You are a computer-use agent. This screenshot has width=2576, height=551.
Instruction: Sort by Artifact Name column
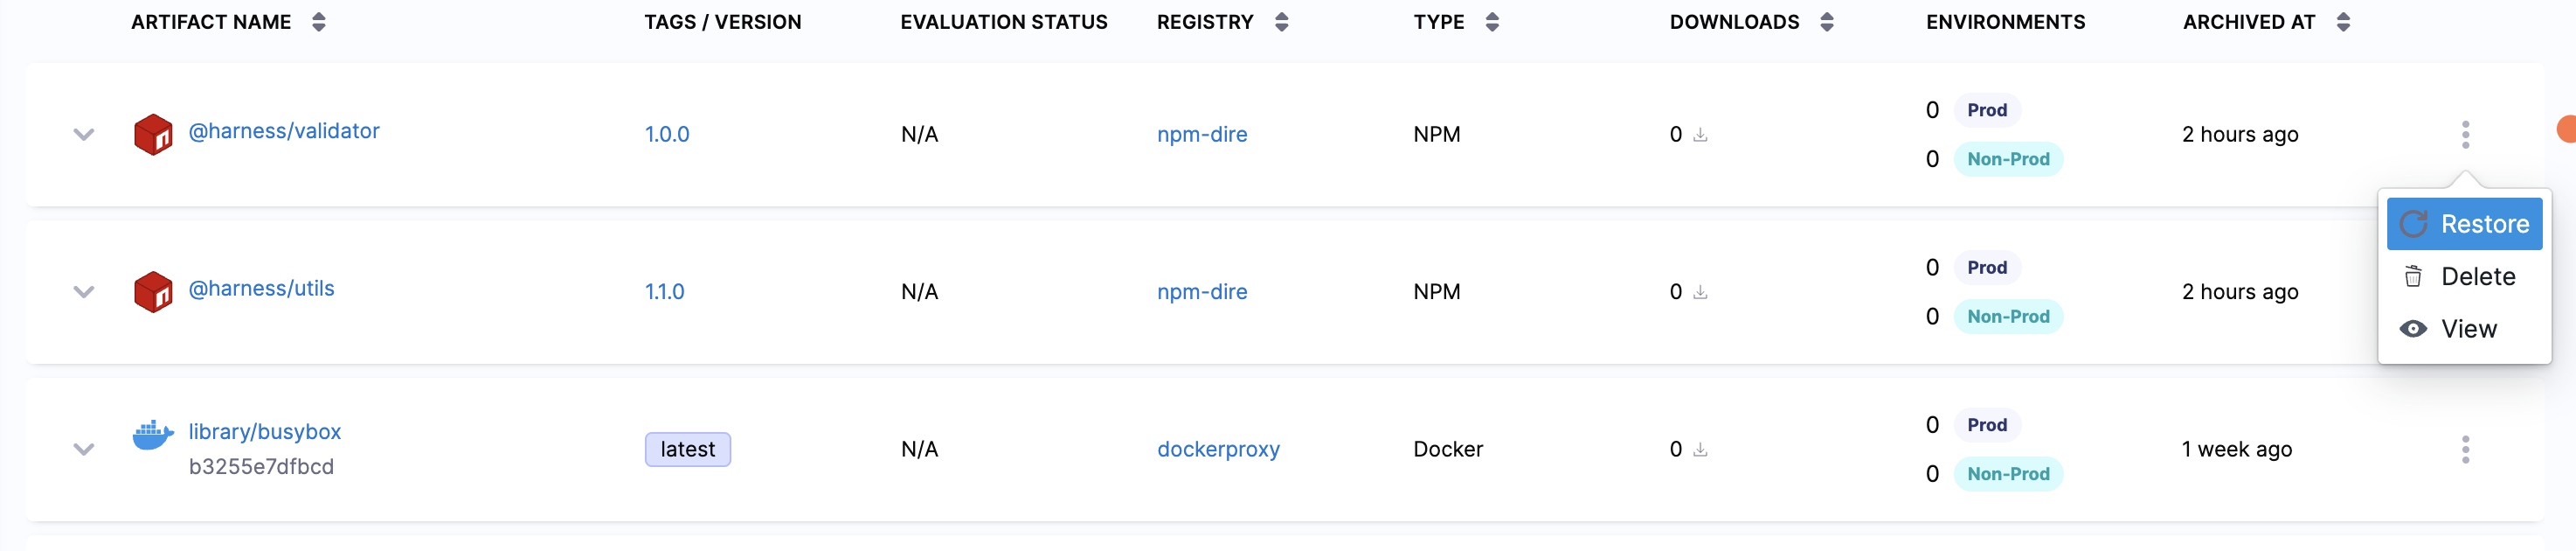coord(319,22)
